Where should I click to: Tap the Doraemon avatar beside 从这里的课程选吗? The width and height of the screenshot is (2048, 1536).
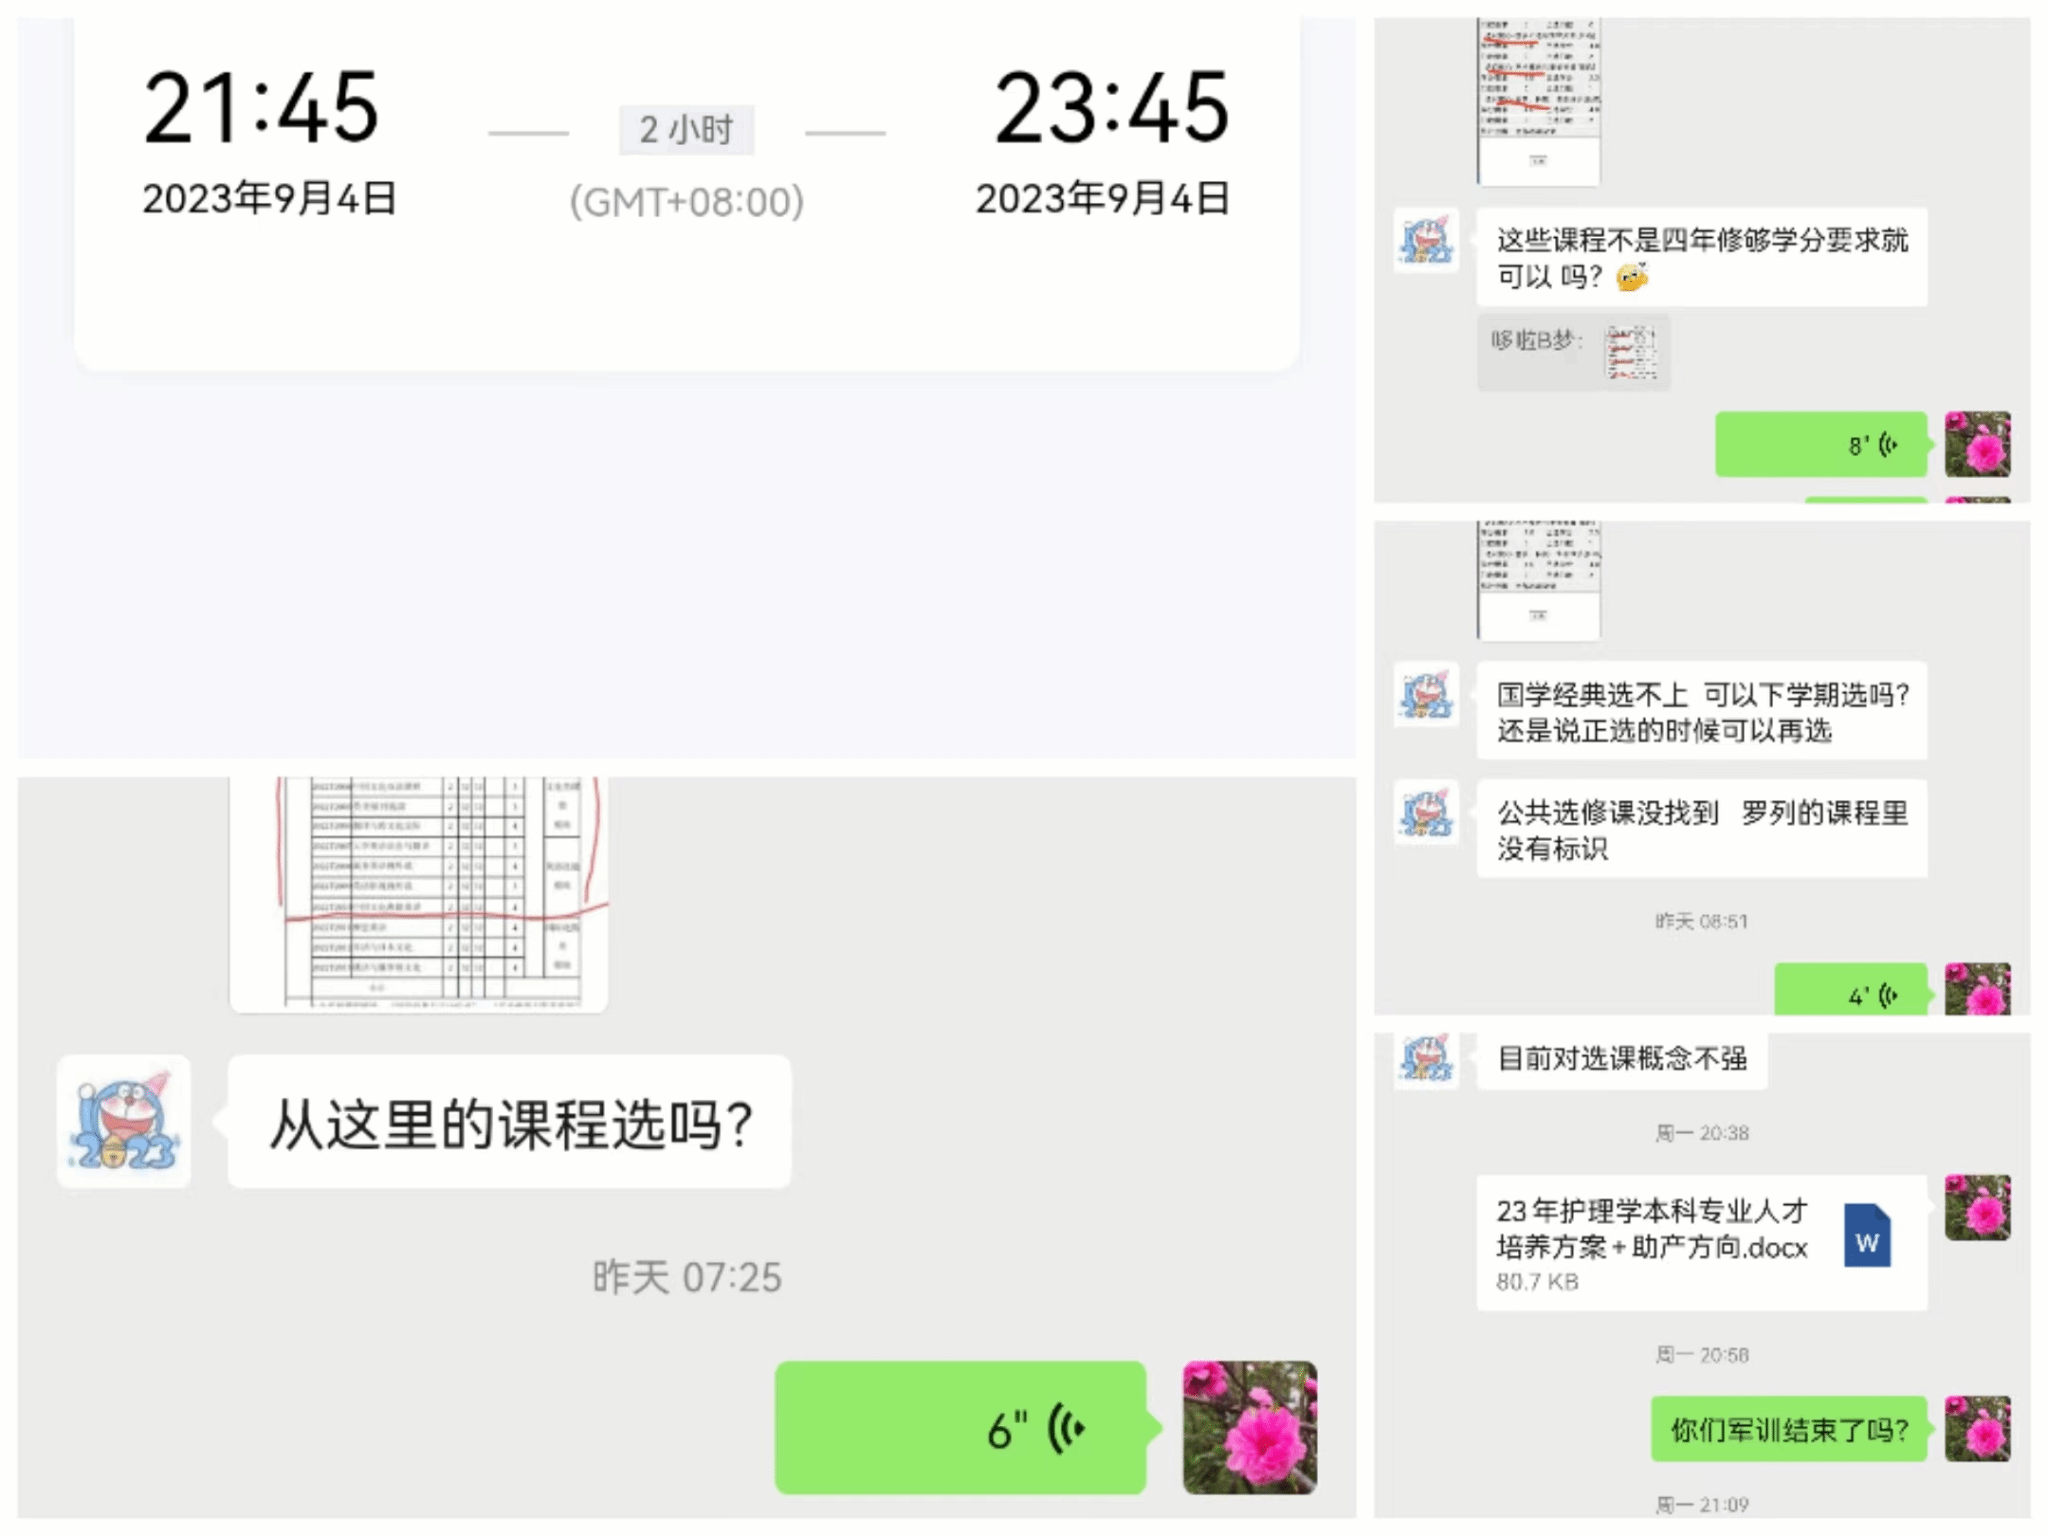coord(124,1122)
